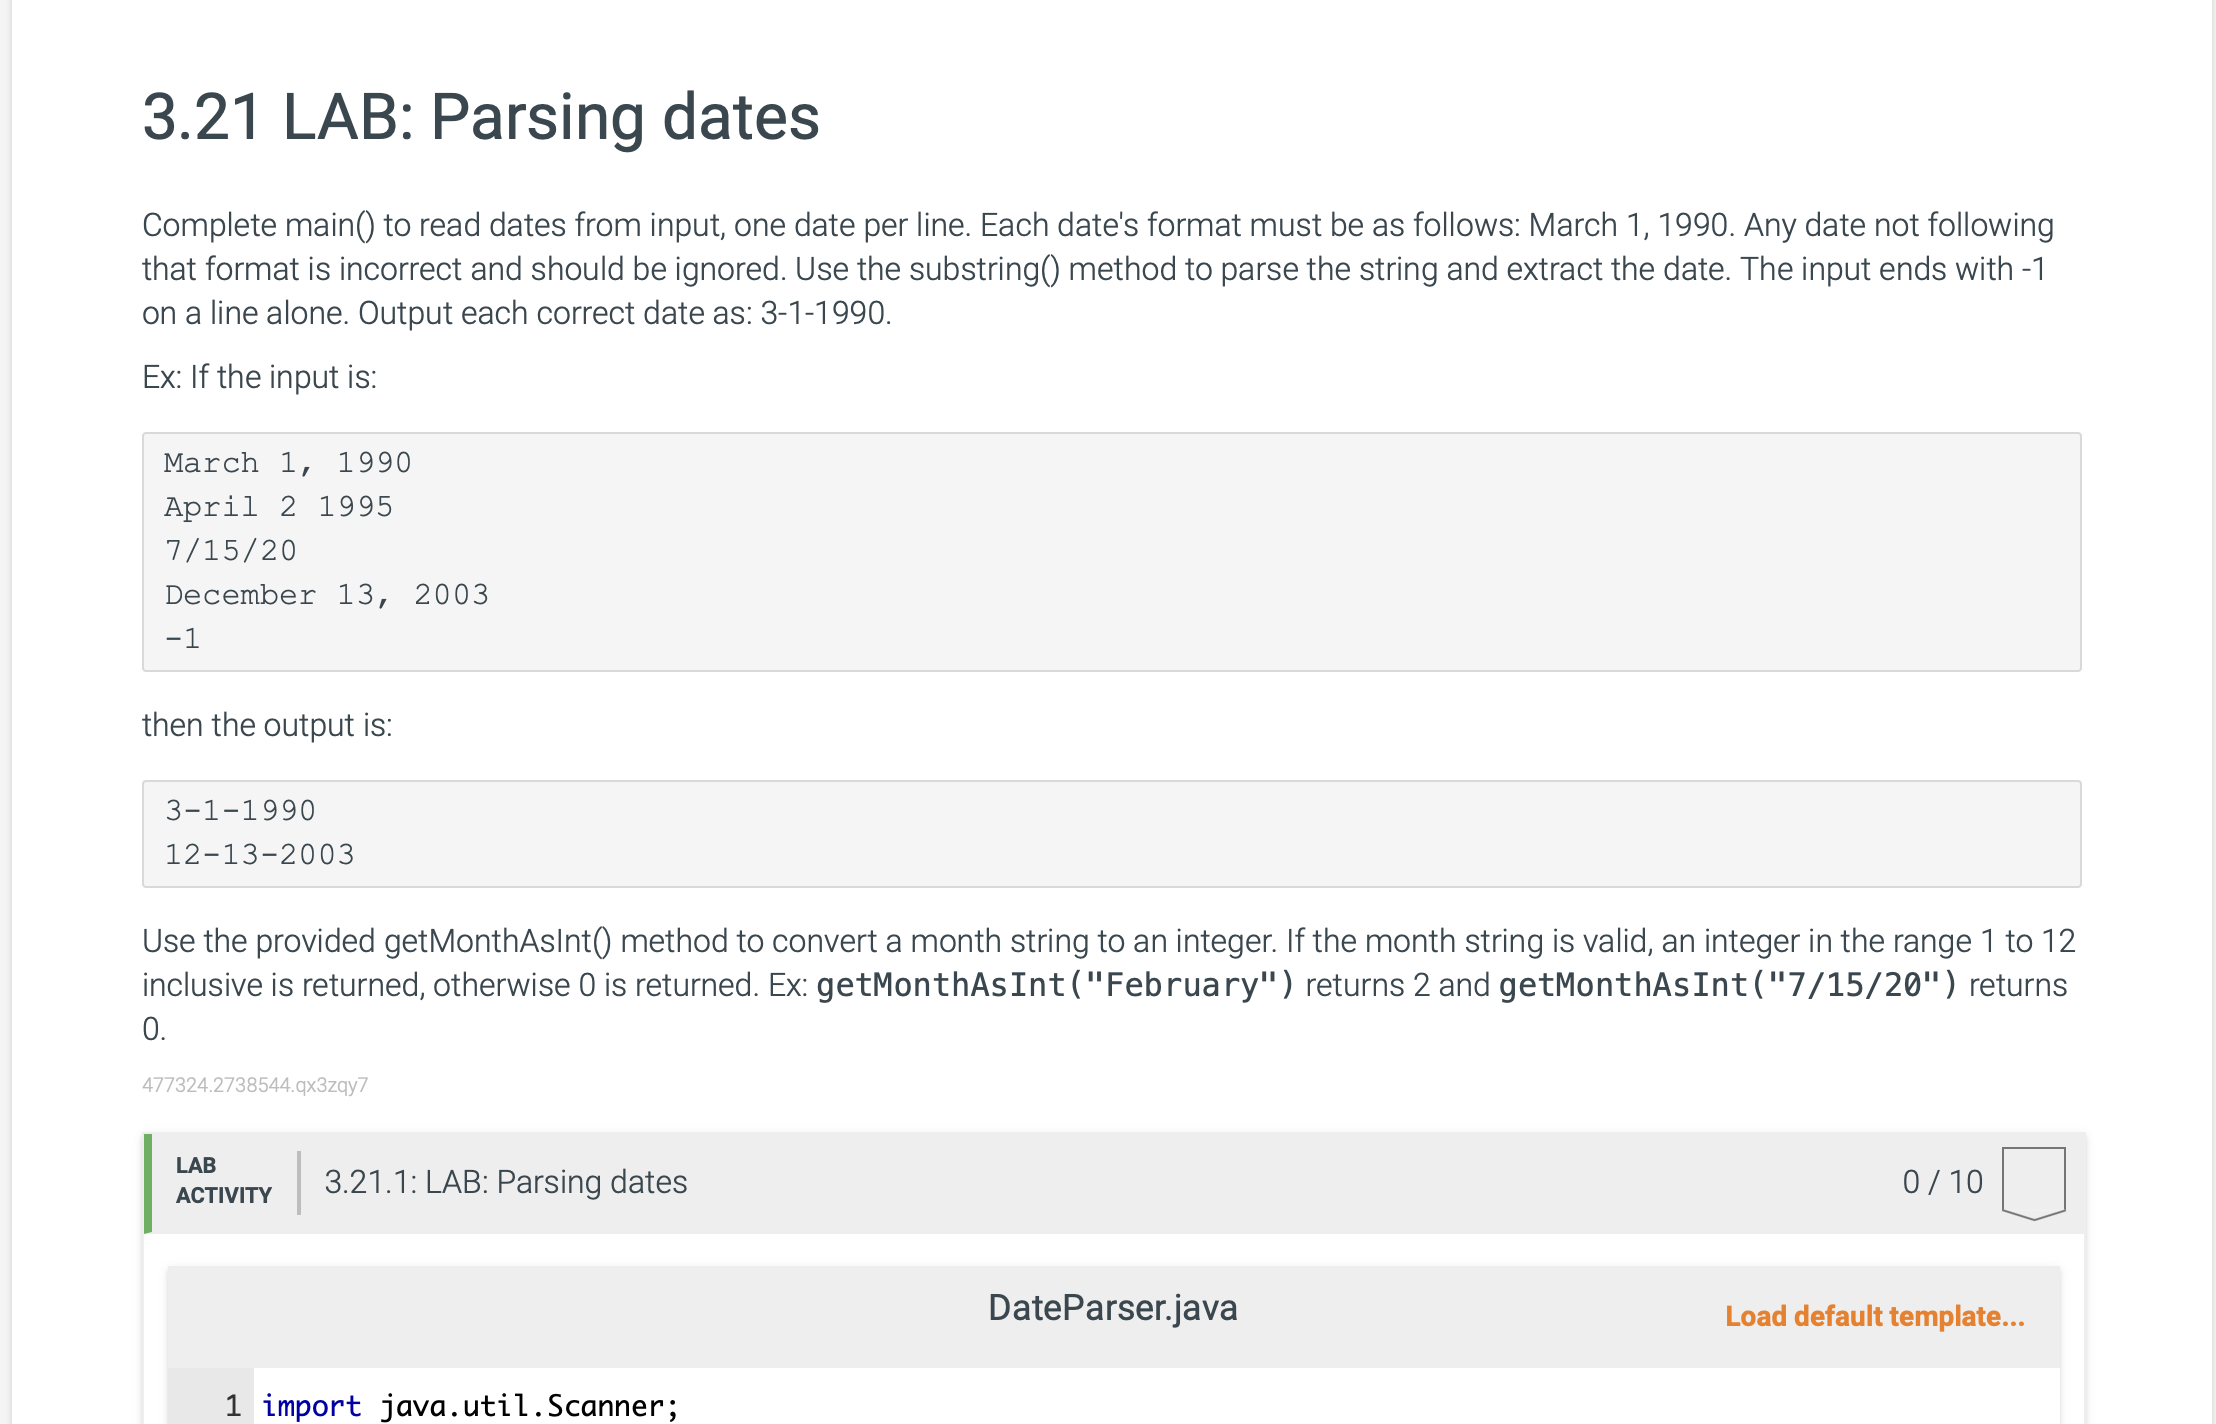Click the "Ex: If the input is:" text
This screenshot has width=2216, height=1424.
[259, 377]
